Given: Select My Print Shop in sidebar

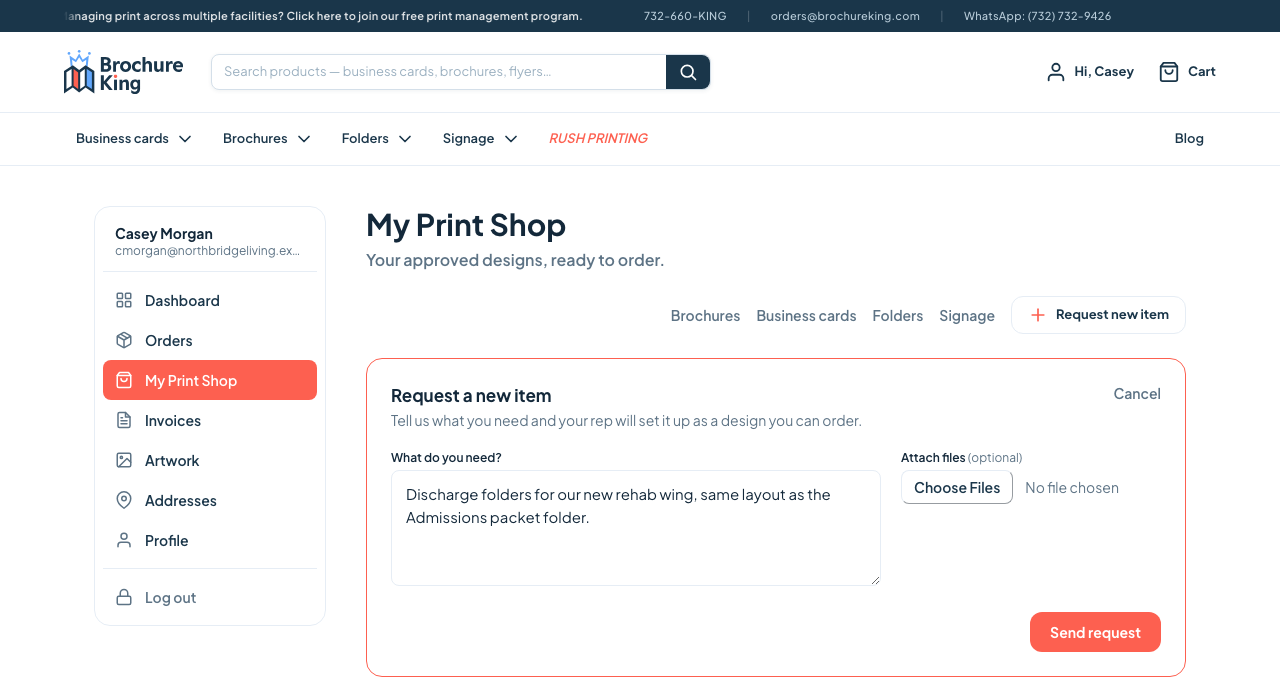Looking at the screenshot, I should [210, 380].
